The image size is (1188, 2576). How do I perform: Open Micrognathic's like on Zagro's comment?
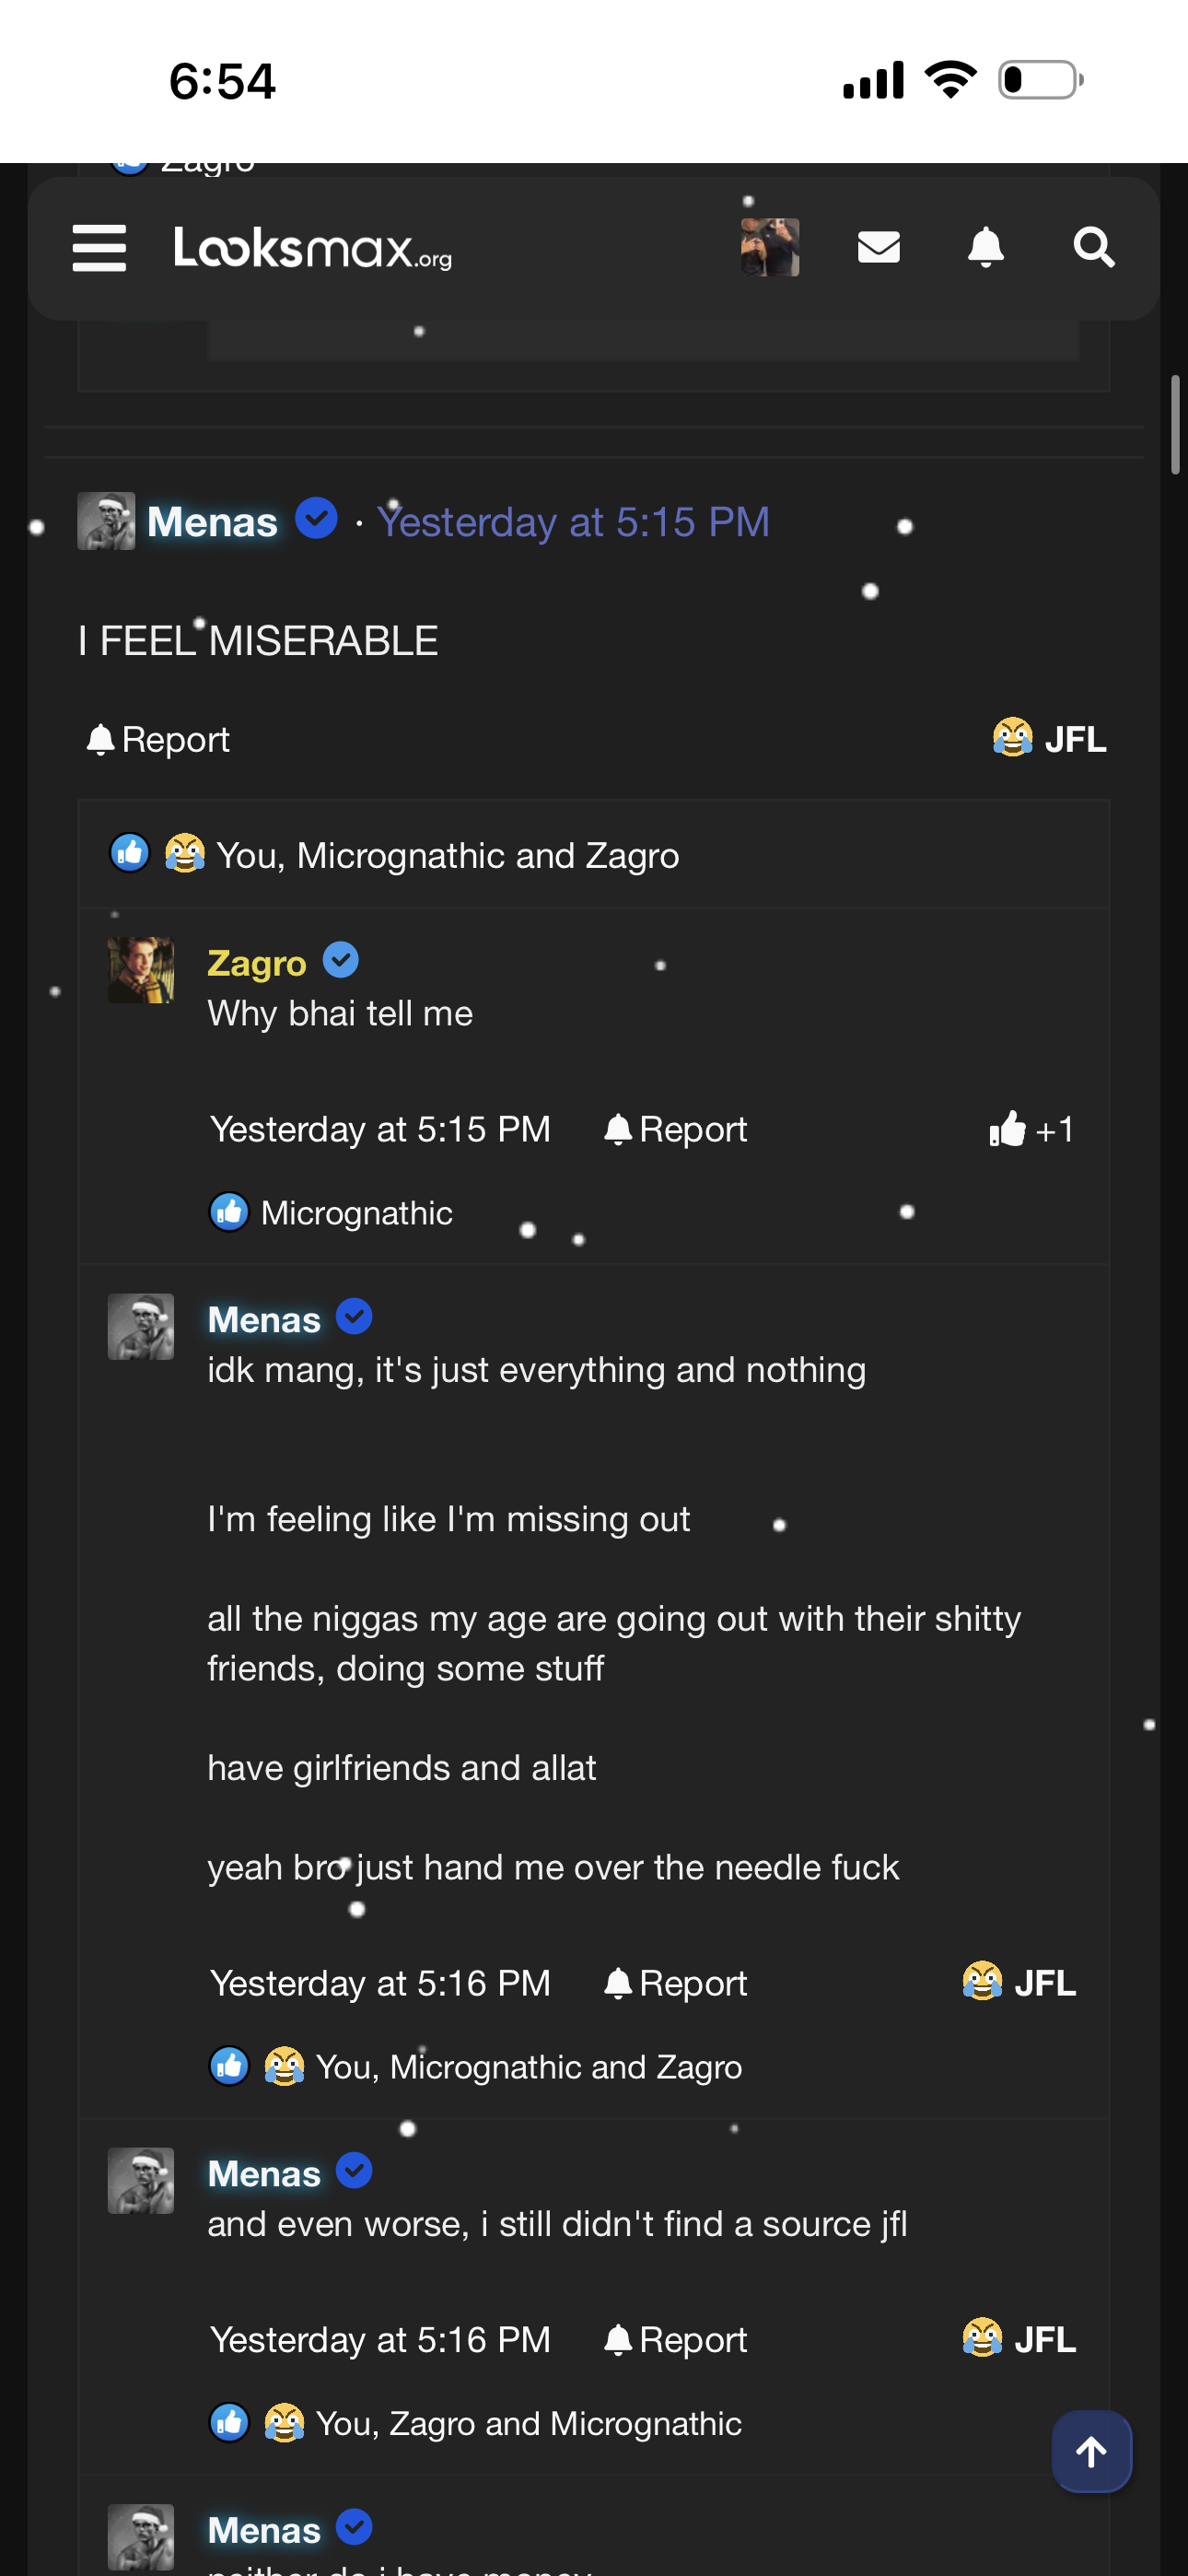click(x=356, y=1213)
